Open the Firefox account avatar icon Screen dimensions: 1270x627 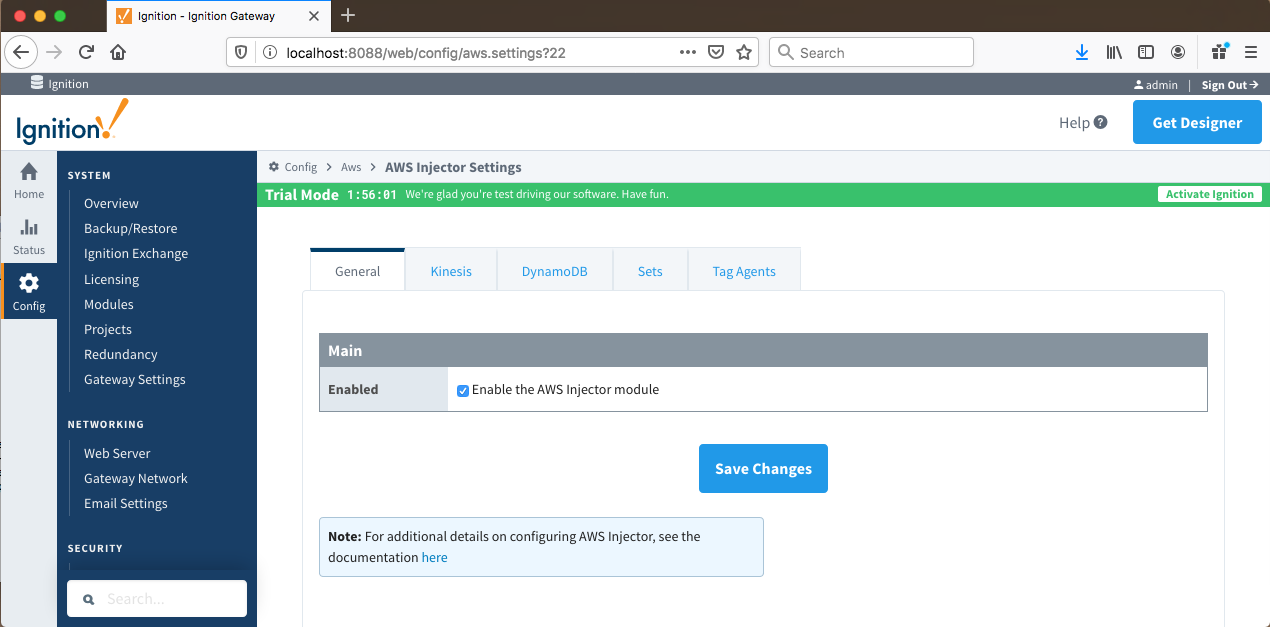tap(1178, 53)
